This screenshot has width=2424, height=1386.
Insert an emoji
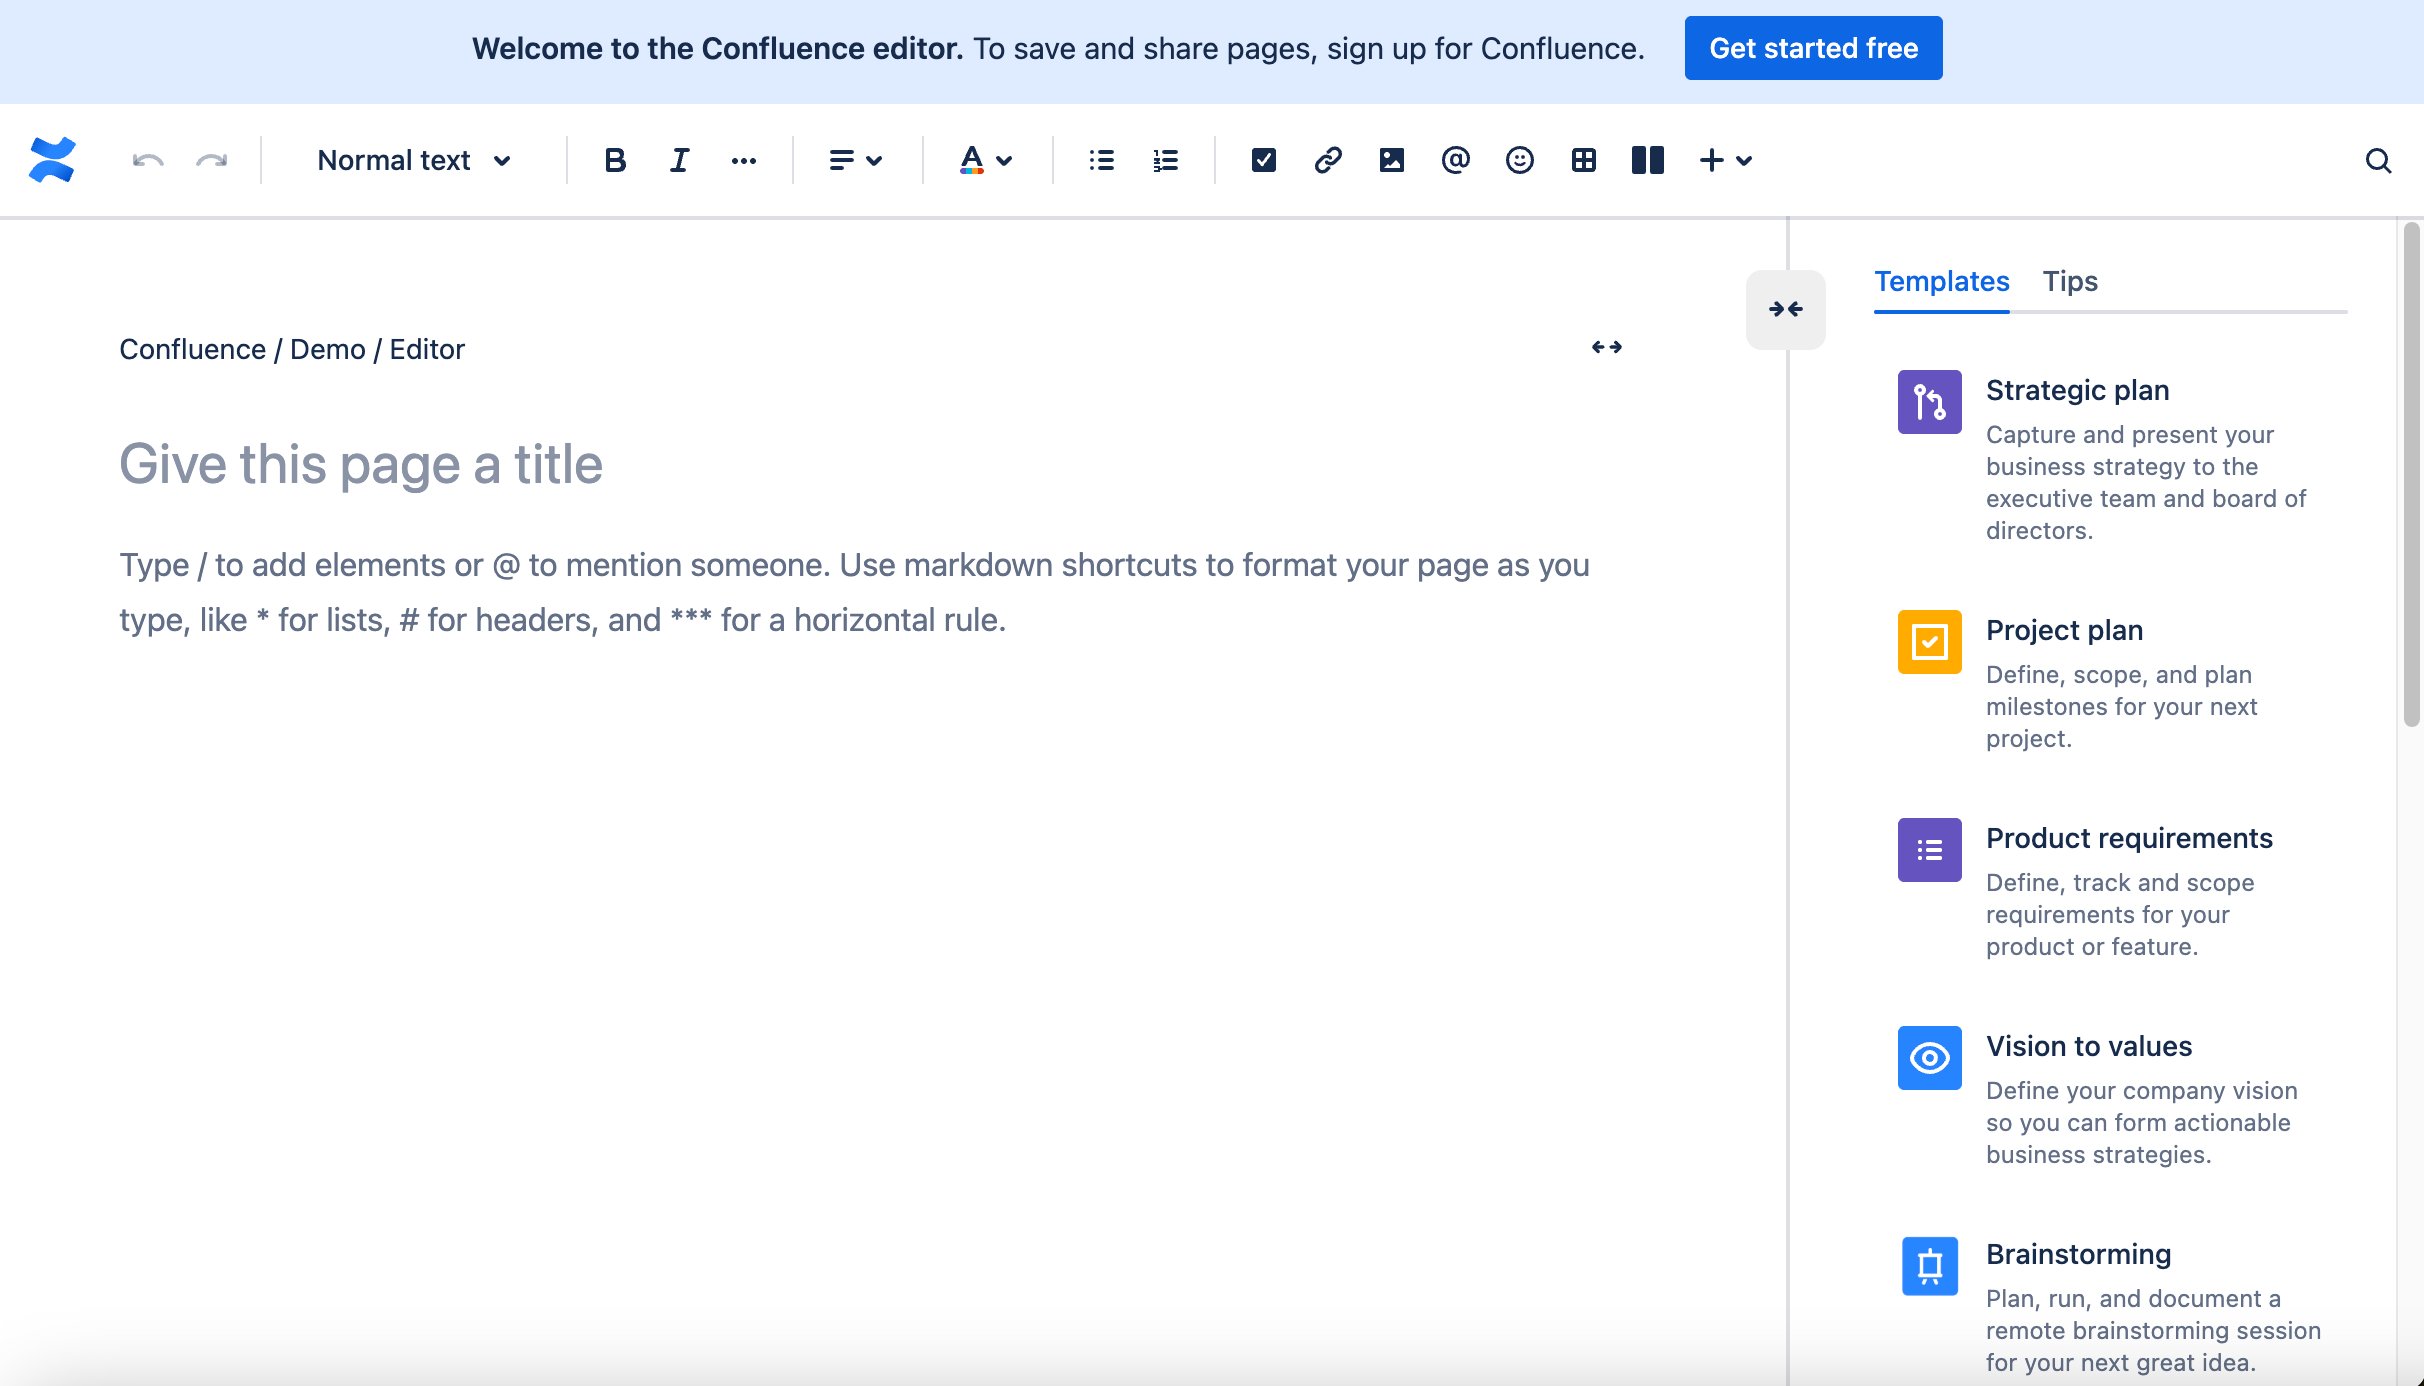(x=1519, y=159)
